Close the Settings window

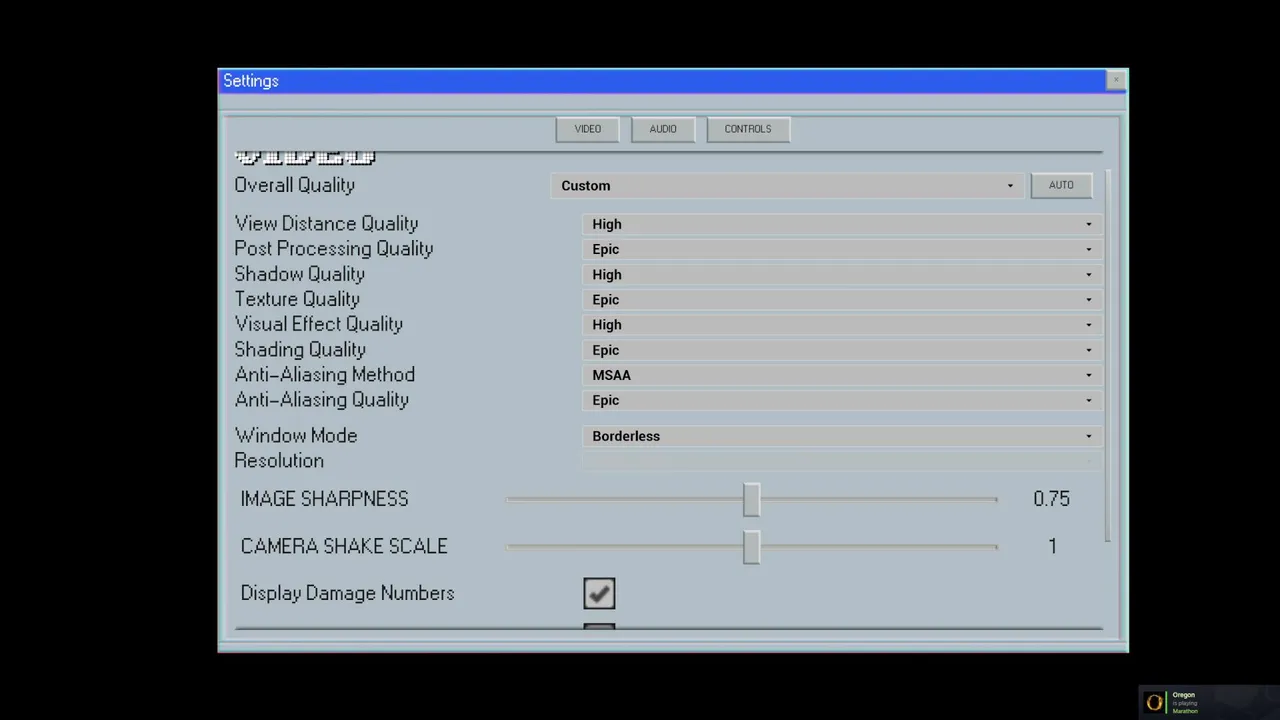(1115, 81)
